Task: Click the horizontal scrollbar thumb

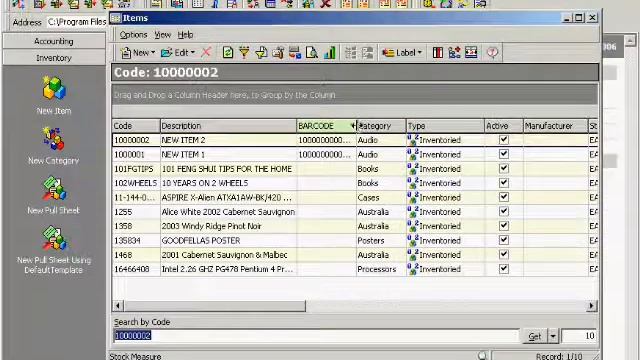Action: [215, 306]
